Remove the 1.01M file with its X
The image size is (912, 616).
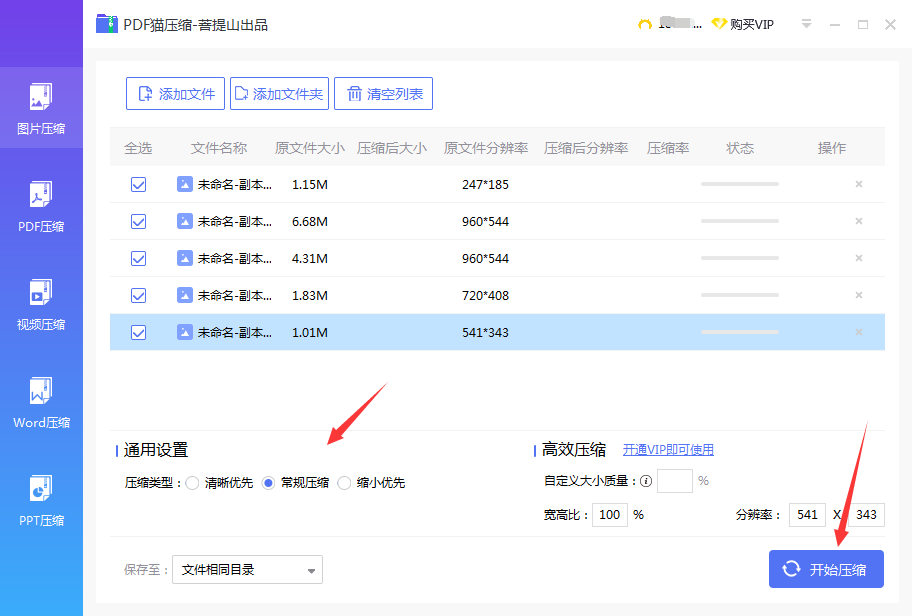click(858, 332)
